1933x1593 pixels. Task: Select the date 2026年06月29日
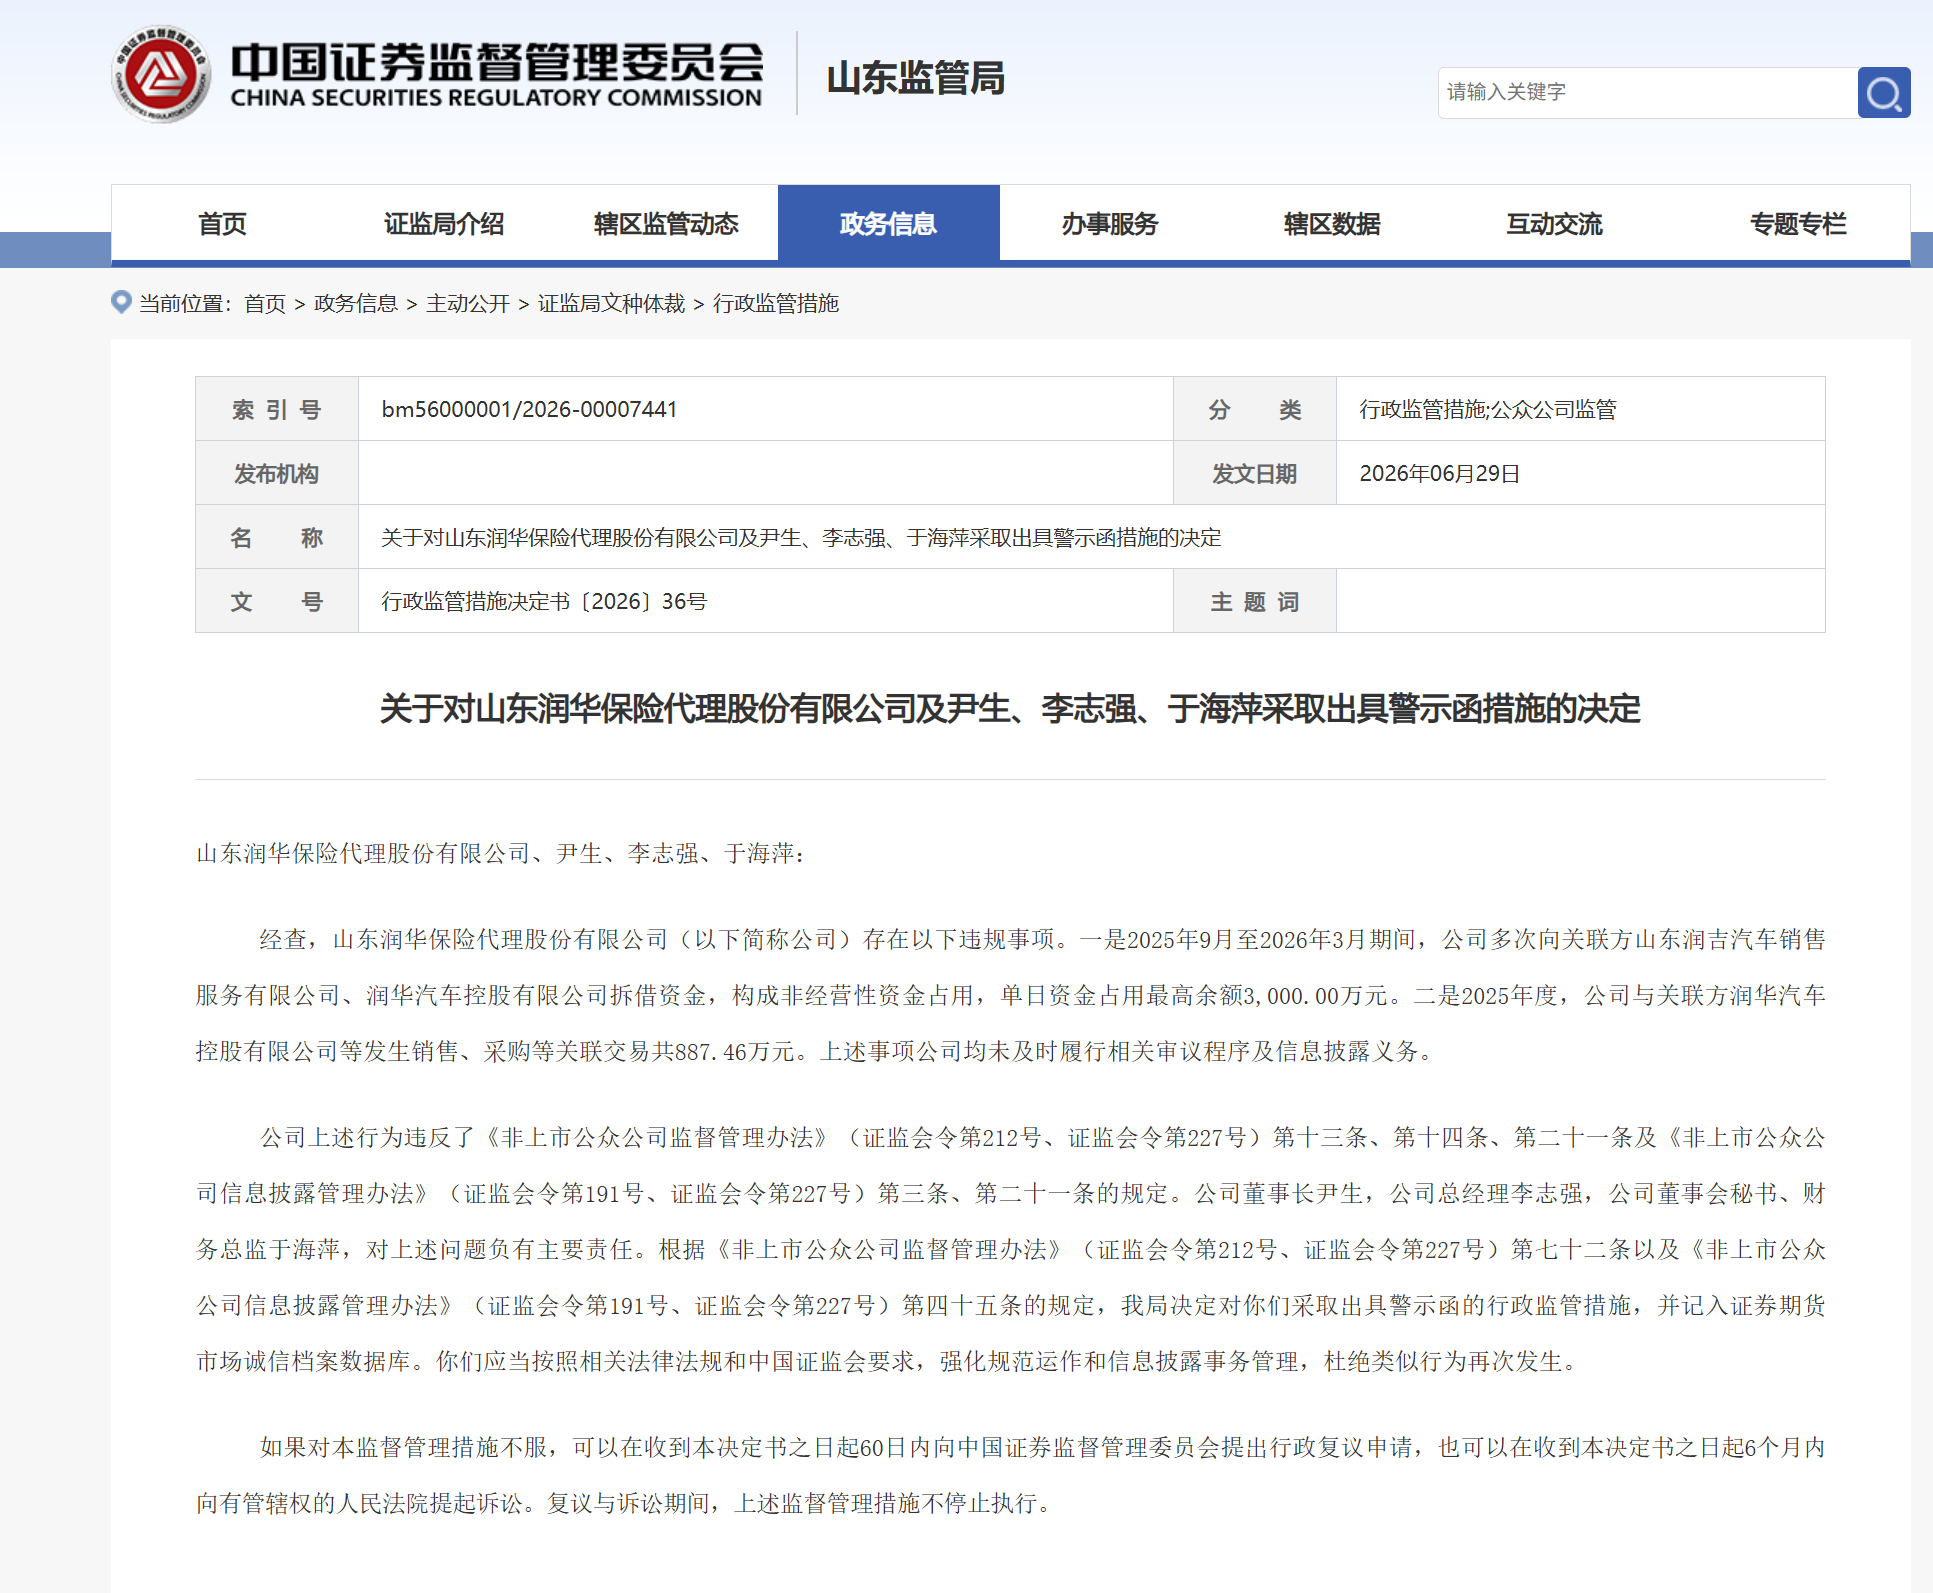click(x=1440, y=473)
